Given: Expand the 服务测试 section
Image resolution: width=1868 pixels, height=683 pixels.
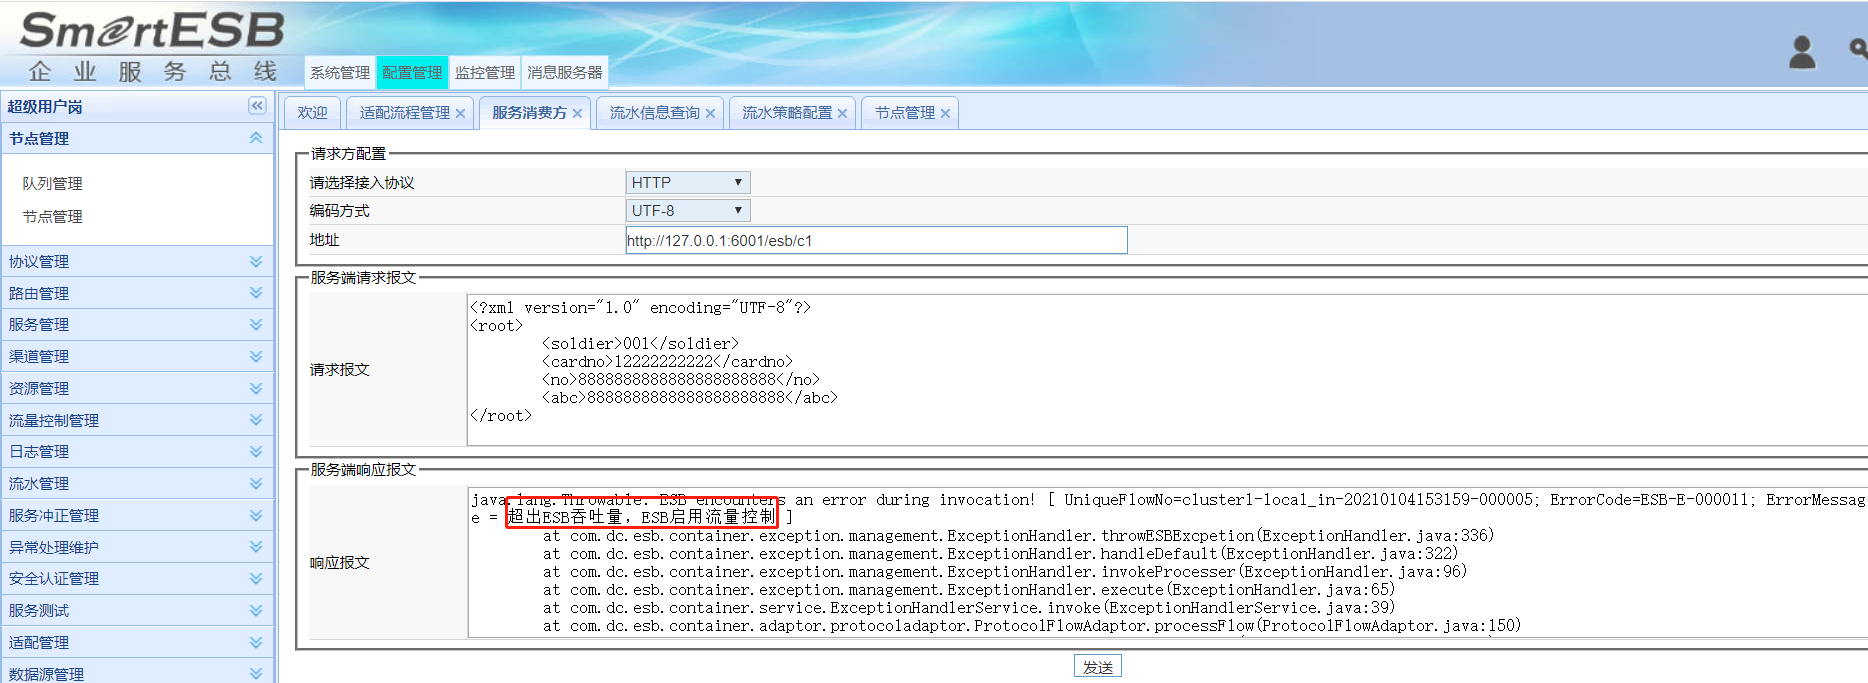Looking at the screenshot, I should point(256,611).
